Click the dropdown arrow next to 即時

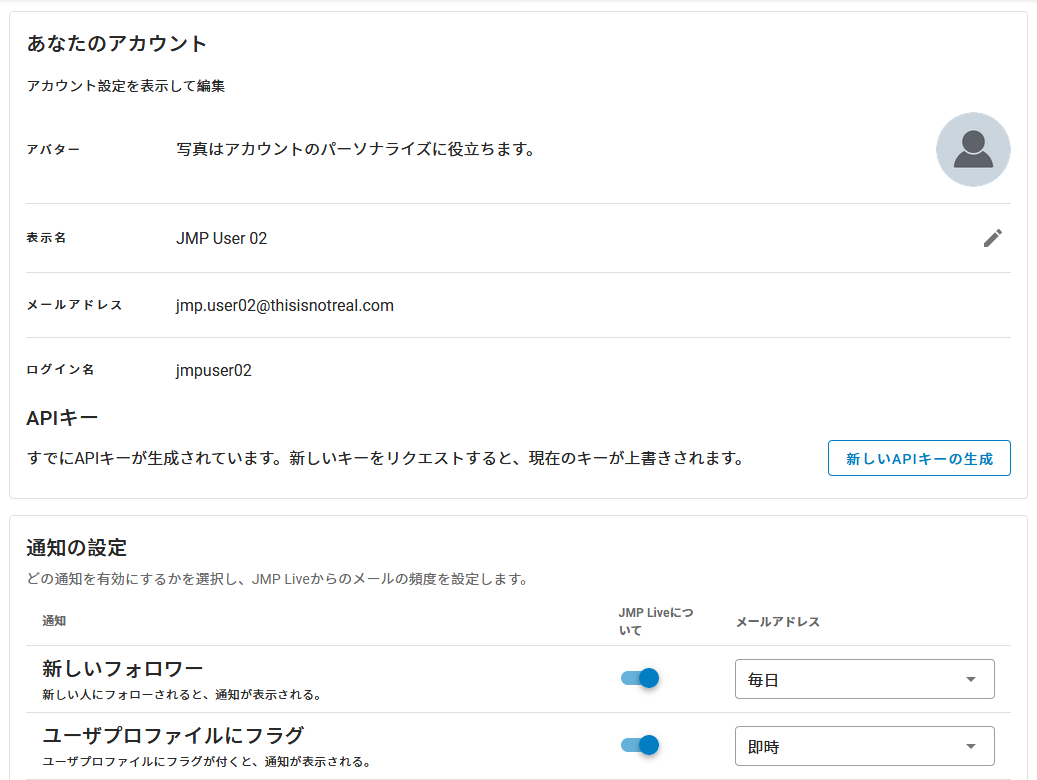click(969, 745)
